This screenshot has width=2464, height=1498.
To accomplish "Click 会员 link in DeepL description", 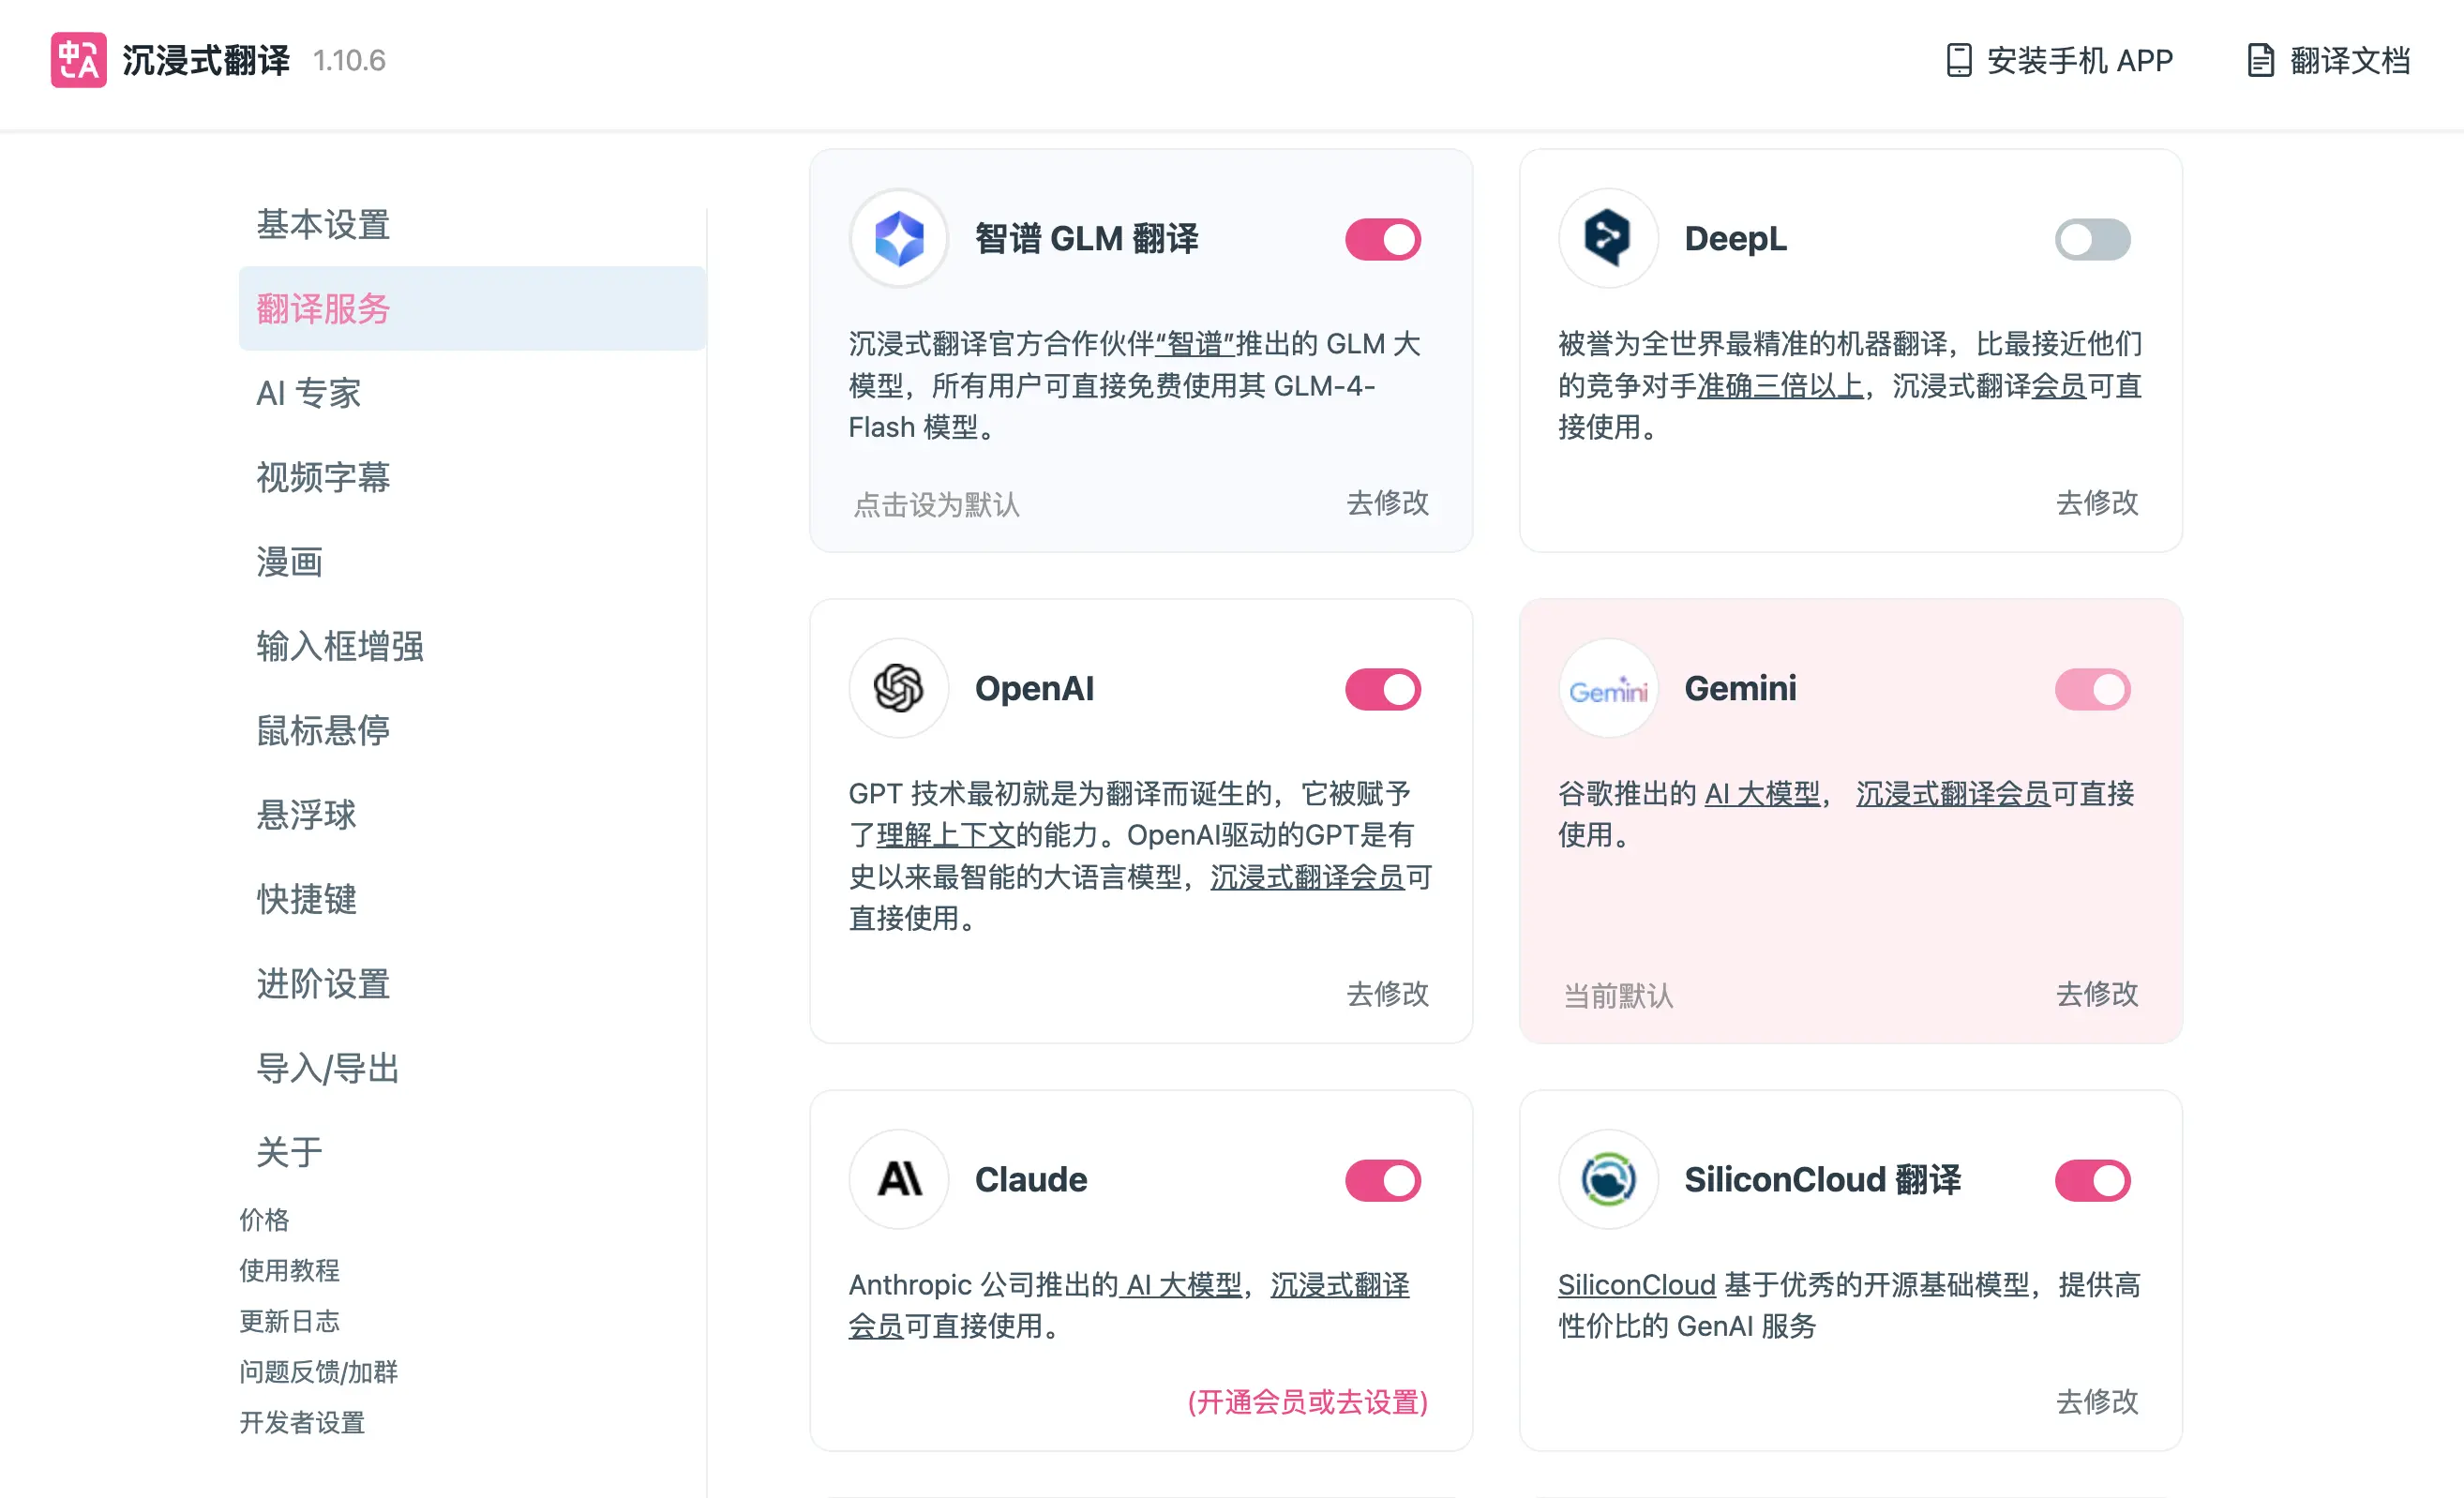I will point(2059,386).
